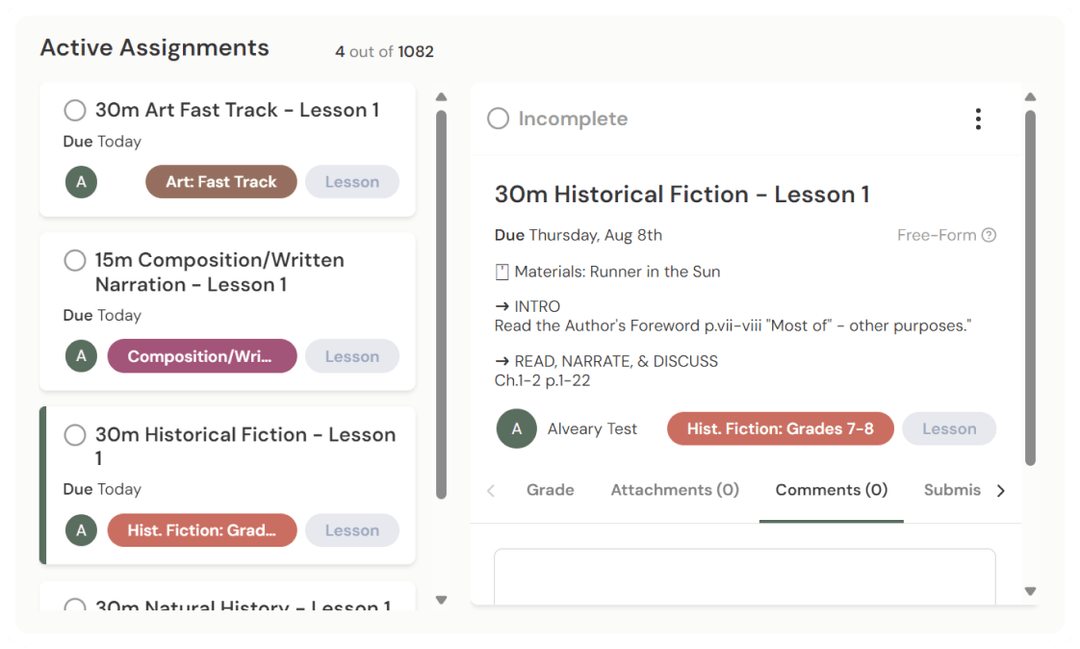Click avatar on Historical Fiction list card
The width and height of the screenshot is (1080, 649).
click(x=81, y=530)
